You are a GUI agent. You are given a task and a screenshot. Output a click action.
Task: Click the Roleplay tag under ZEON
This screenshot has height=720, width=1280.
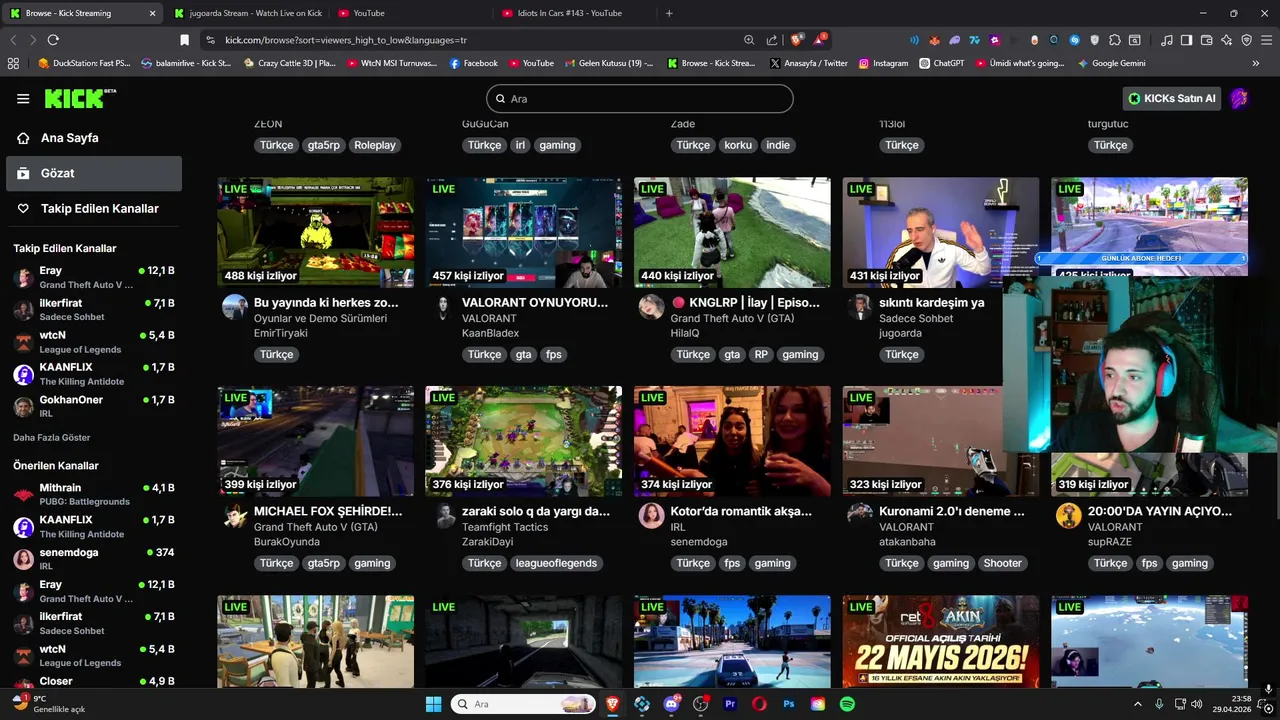(x=375, y=145)
